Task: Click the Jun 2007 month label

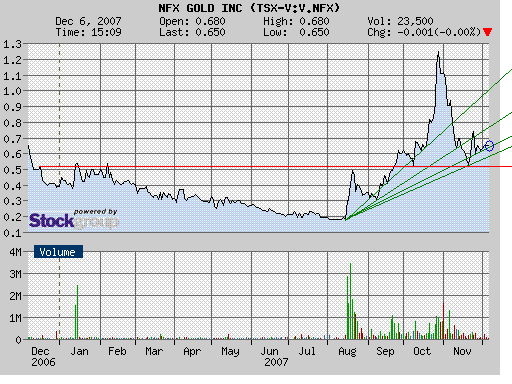Action: click(275, 357)
